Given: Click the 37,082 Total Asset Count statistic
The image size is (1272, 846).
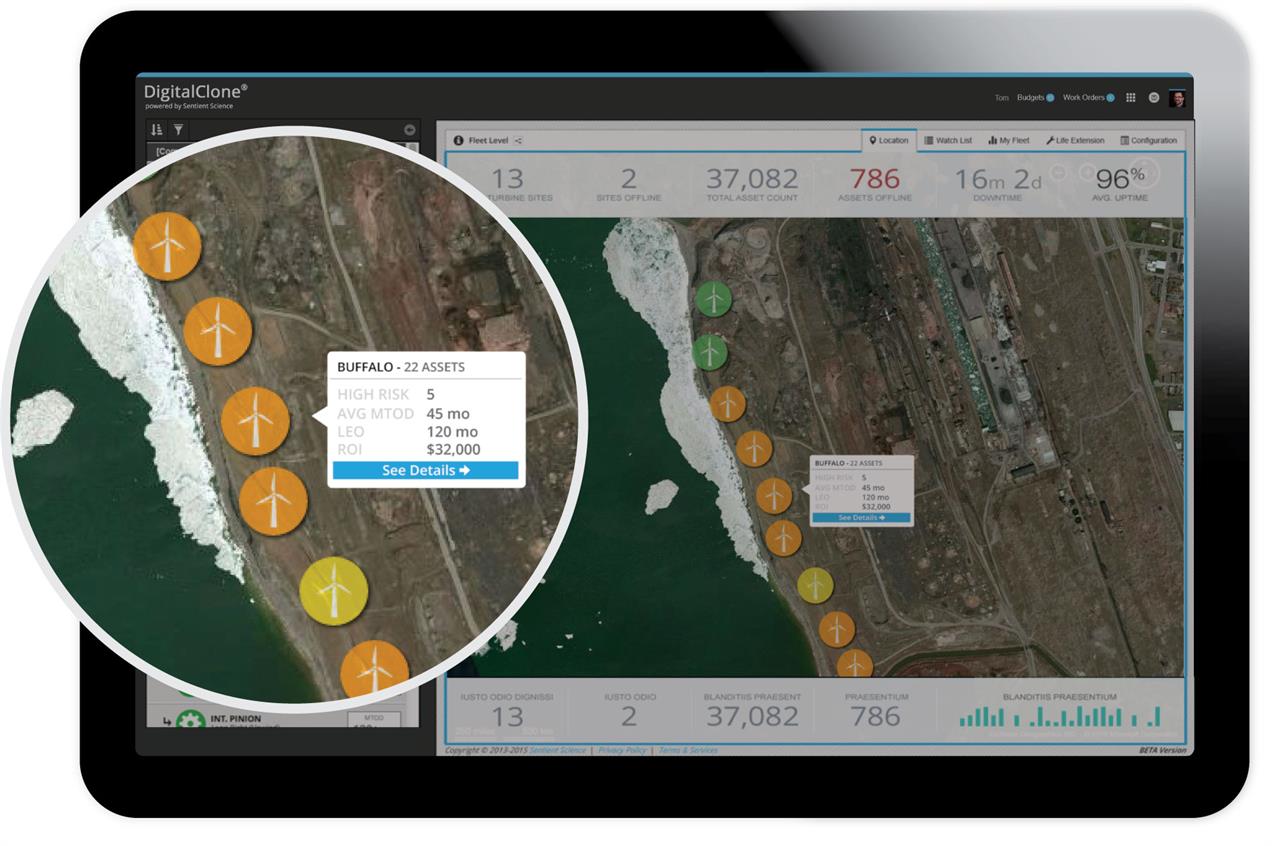Looking at the screenshot, I should click(752, 184).
